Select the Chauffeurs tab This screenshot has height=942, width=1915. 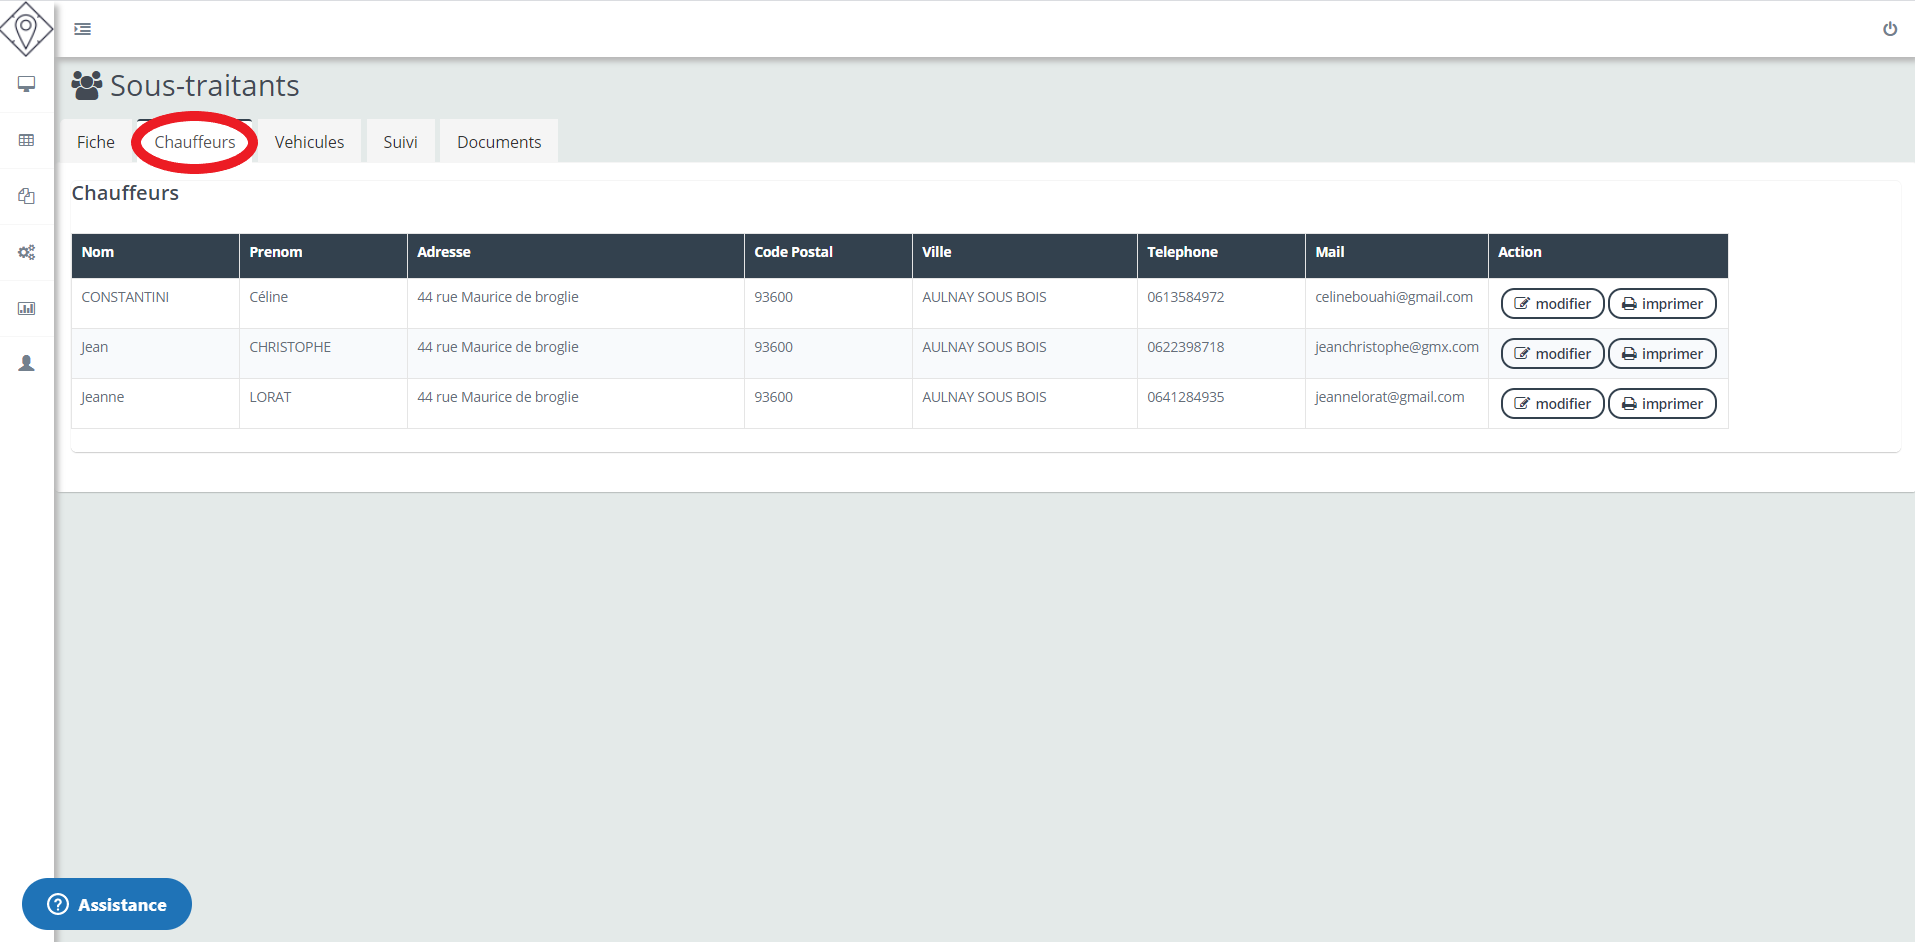coord(195,142)
